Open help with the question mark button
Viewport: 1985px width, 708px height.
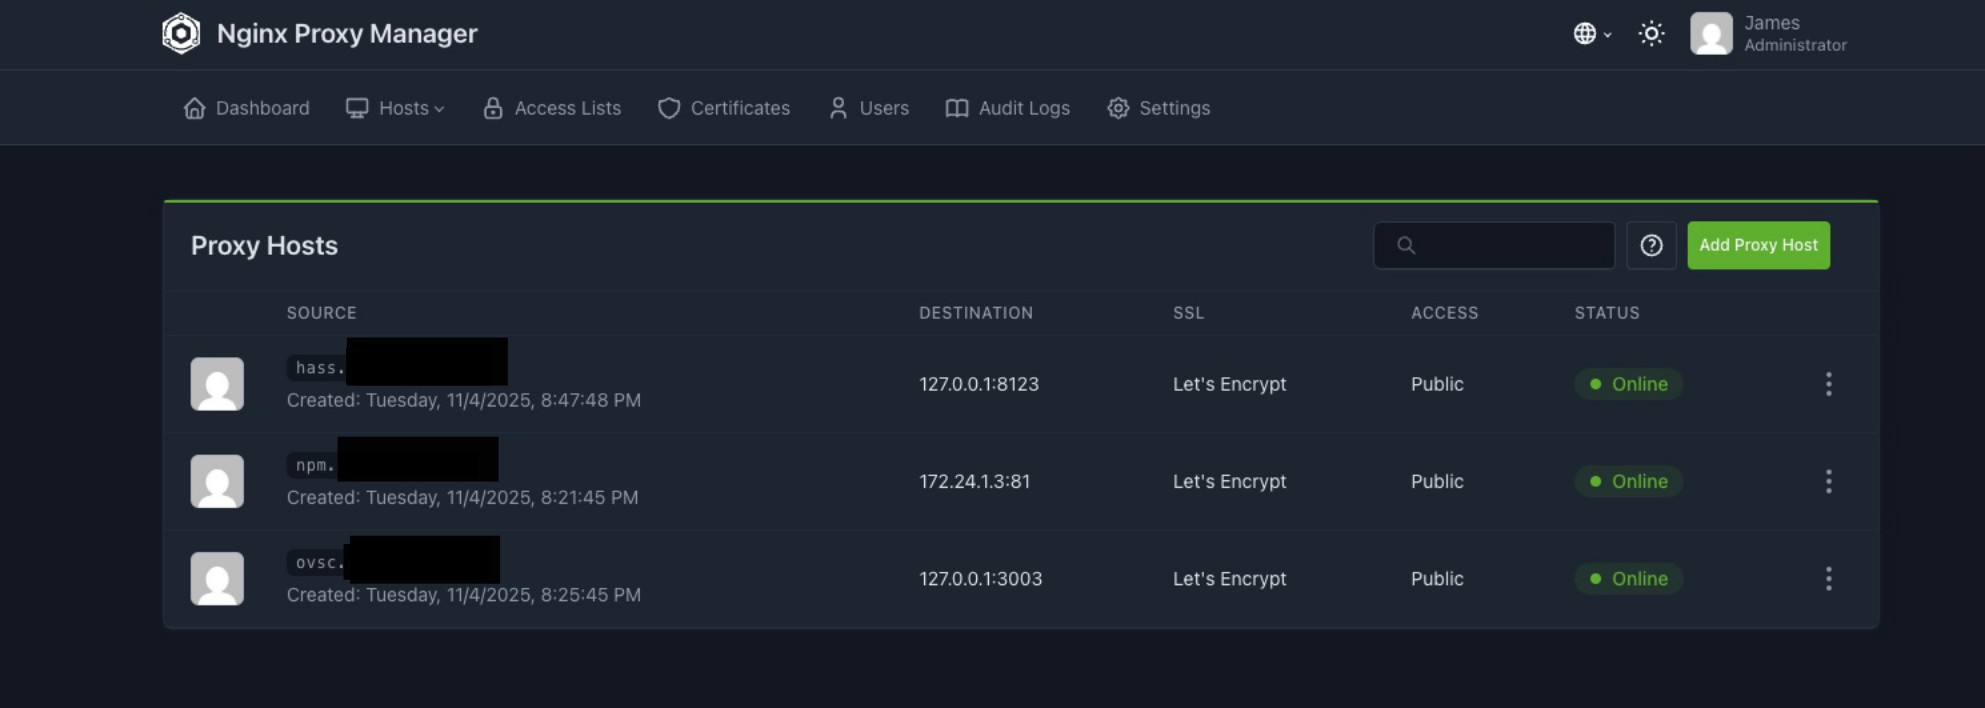1651,245
